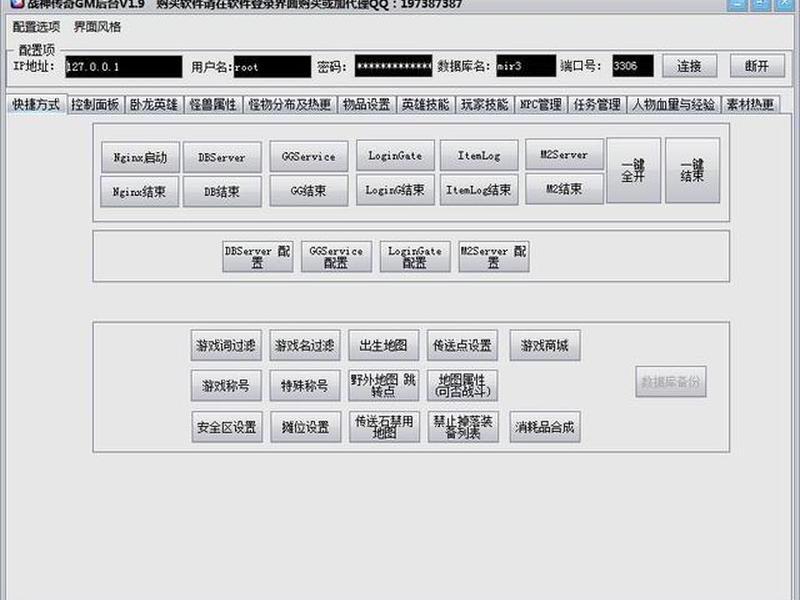Viewport: 800px width, 600px height.
Task: Click the ItemLog结束 button
Action: 479,190
